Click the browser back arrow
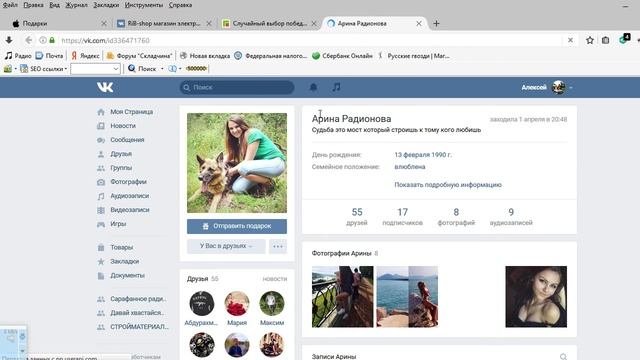Viewport: 640px width, 360px height. click(29, 40)
